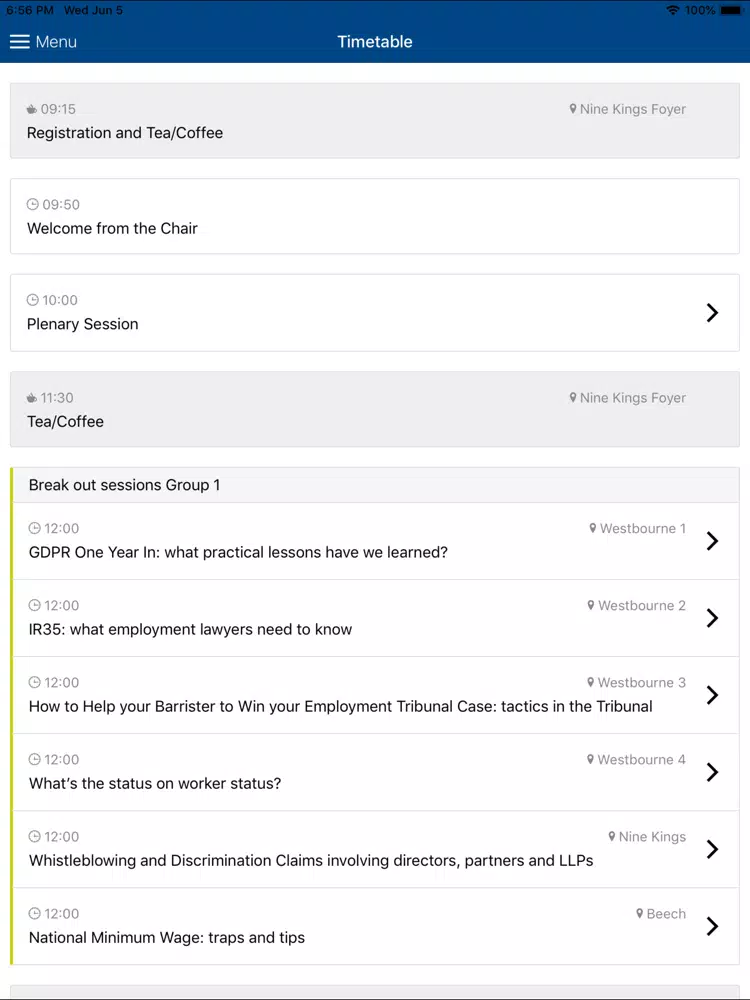This screenshot has width=750, height=1000.
Task: Tap the location pin next to Beech
Action: point(640,913)
